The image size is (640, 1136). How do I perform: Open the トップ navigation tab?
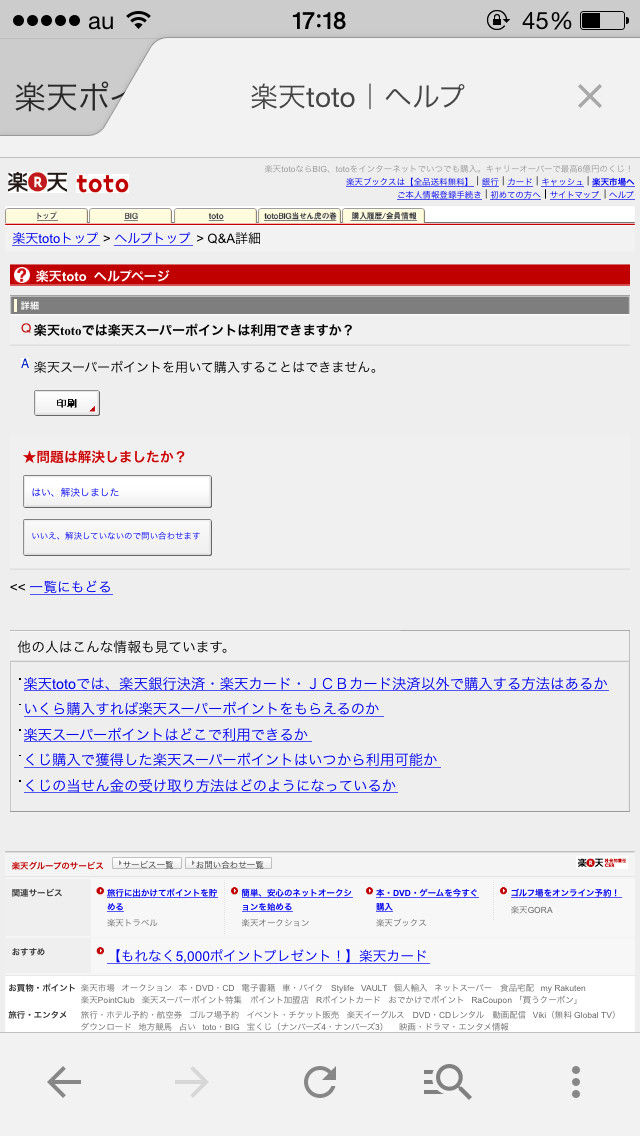pyautogui.click(x=46, y=216)
